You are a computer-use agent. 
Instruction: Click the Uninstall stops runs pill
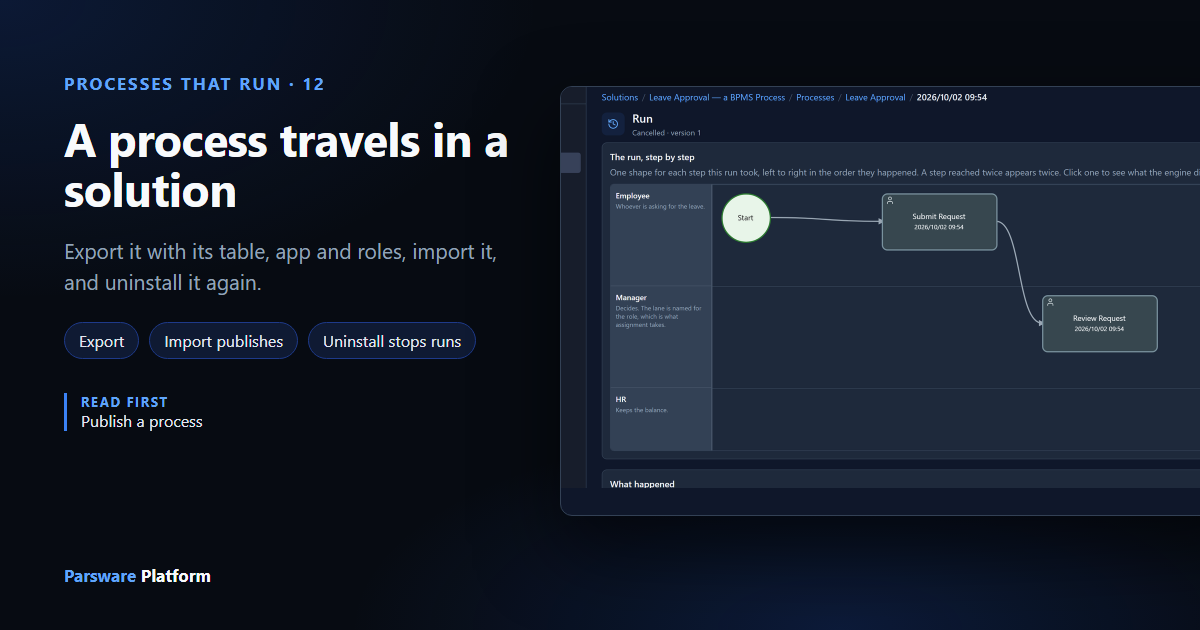pos(392,341)
